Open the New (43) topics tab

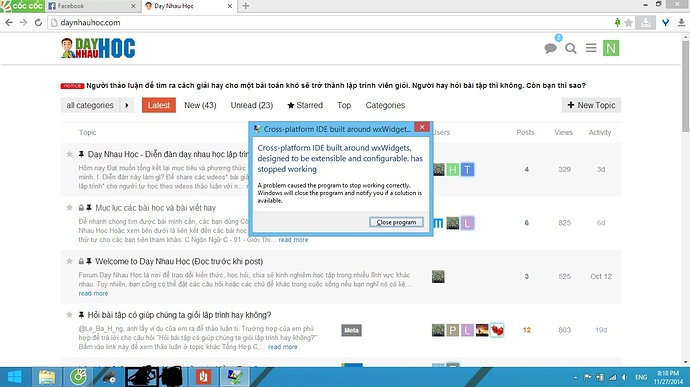click(200, 105)
